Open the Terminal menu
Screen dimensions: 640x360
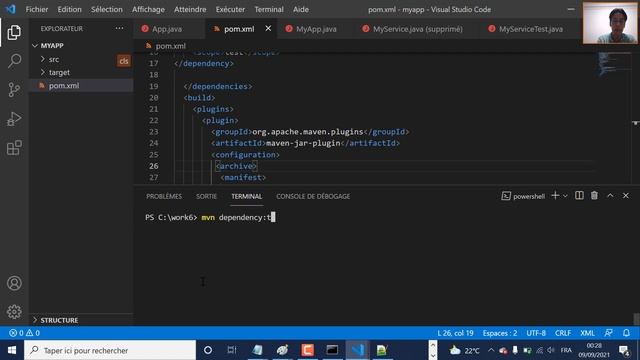(x=269, y=9)
